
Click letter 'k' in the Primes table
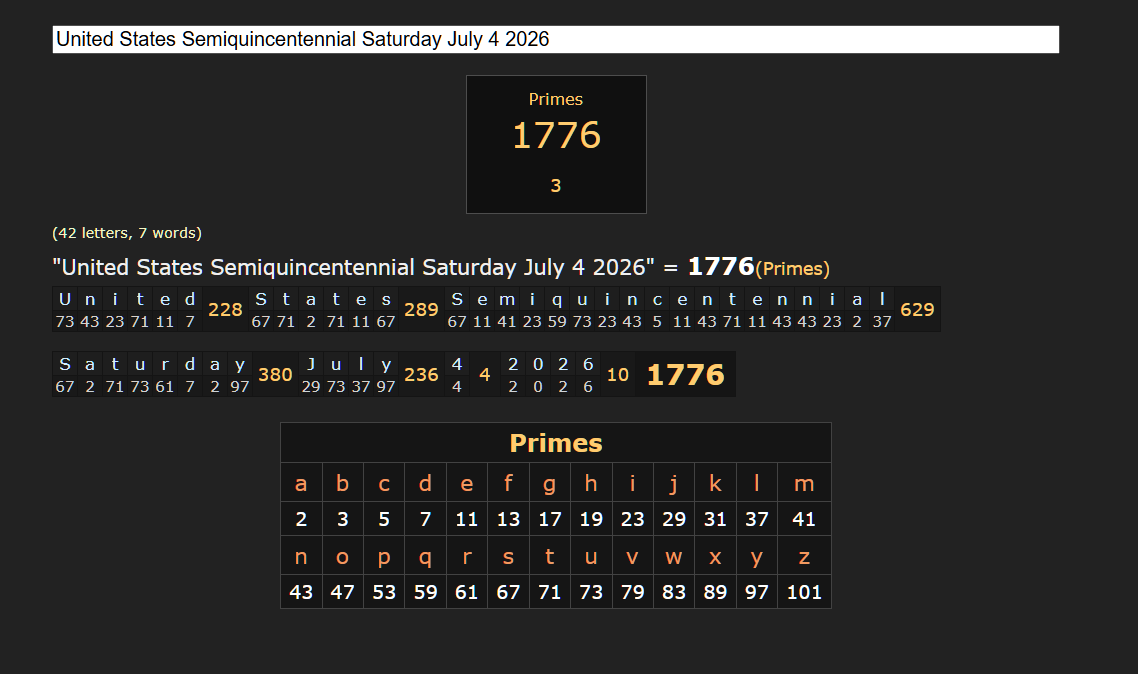click(715, 483)
